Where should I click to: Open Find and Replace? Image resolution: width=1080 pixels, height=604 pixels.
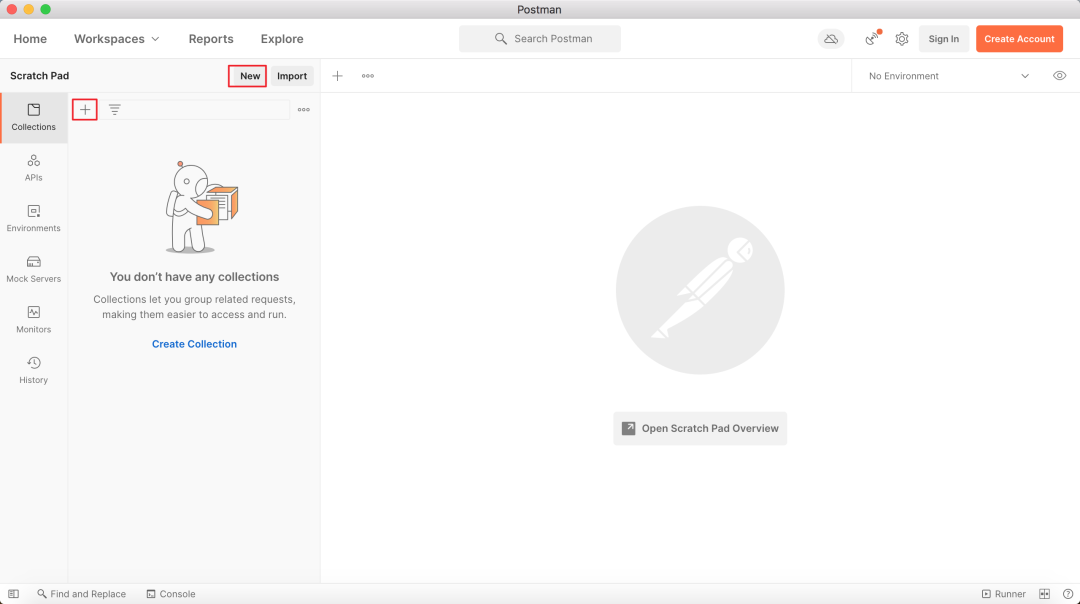(81, 594)
